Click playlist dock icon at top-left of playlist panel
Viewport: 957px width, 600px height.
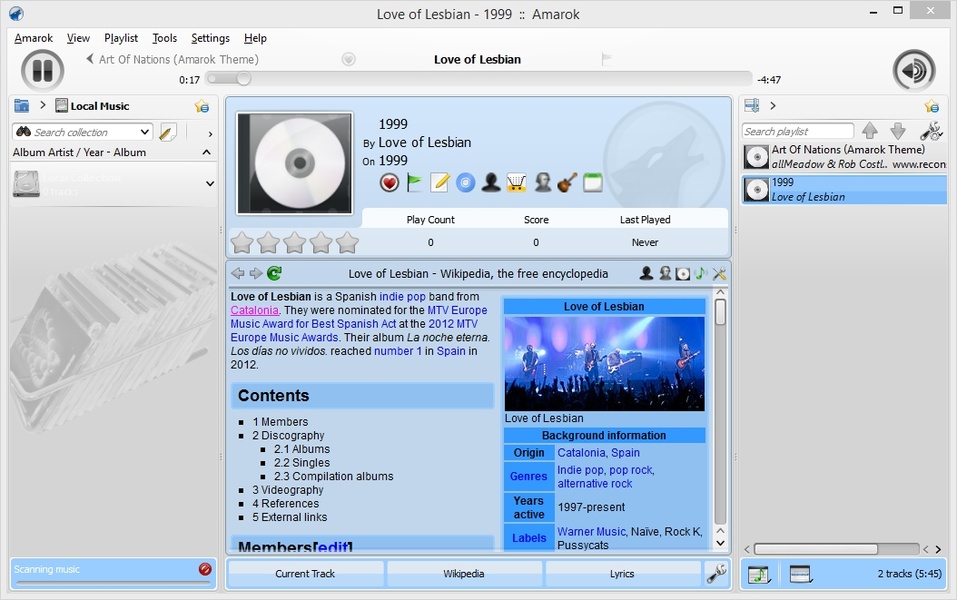[x=751, y=106]
